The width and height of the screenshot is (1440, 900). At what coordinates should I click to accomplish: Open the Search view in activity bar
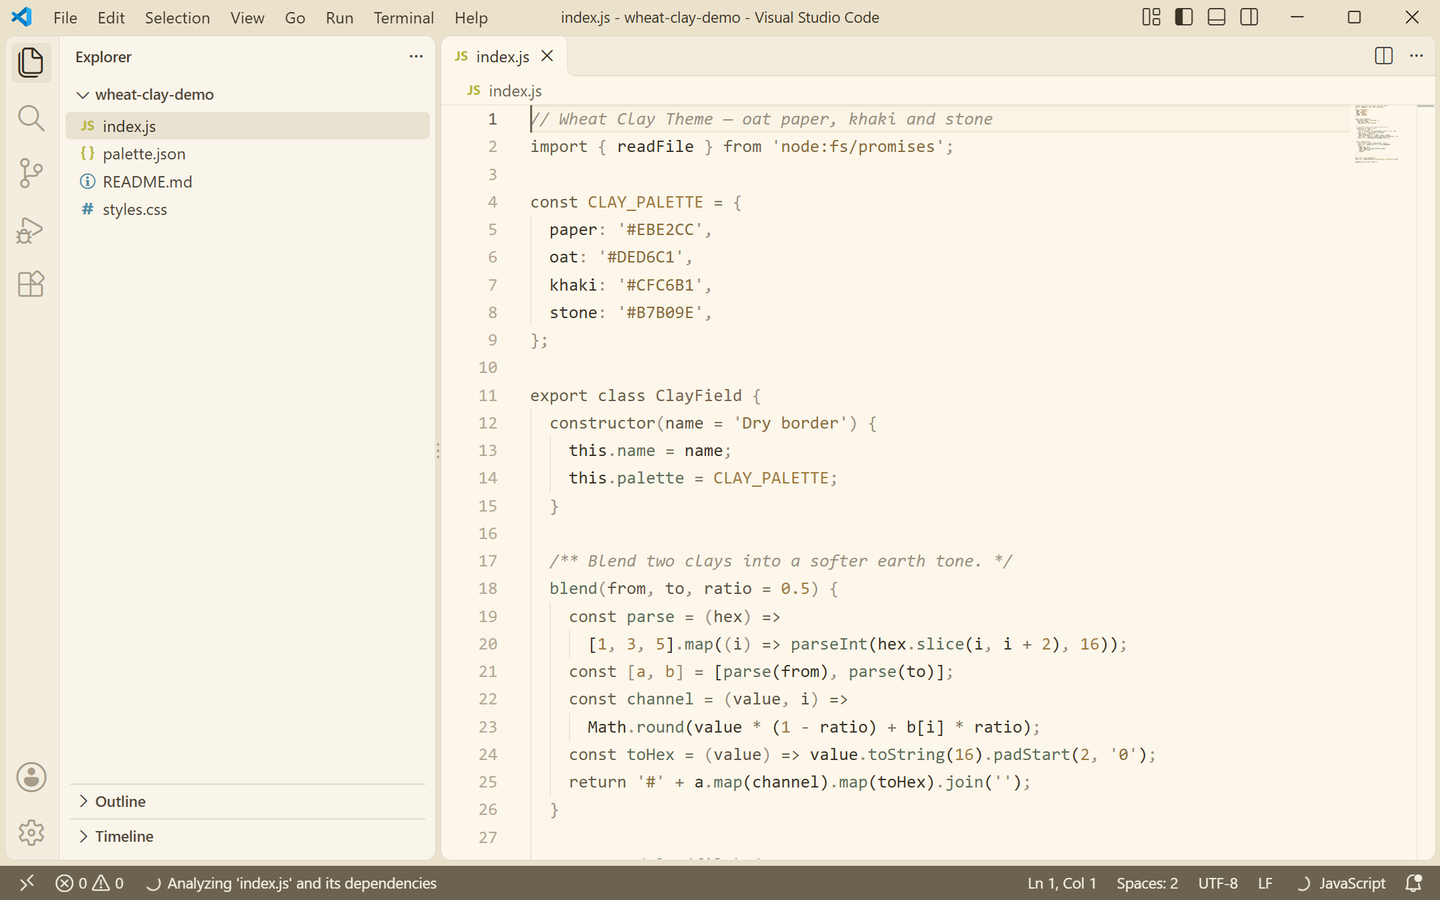pos(31,118)
